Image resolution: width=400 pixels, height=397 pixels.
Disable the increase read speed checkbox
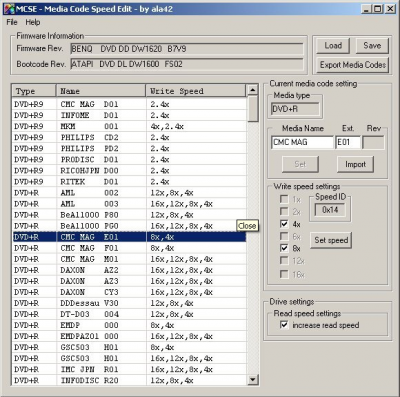click(284, 325)
